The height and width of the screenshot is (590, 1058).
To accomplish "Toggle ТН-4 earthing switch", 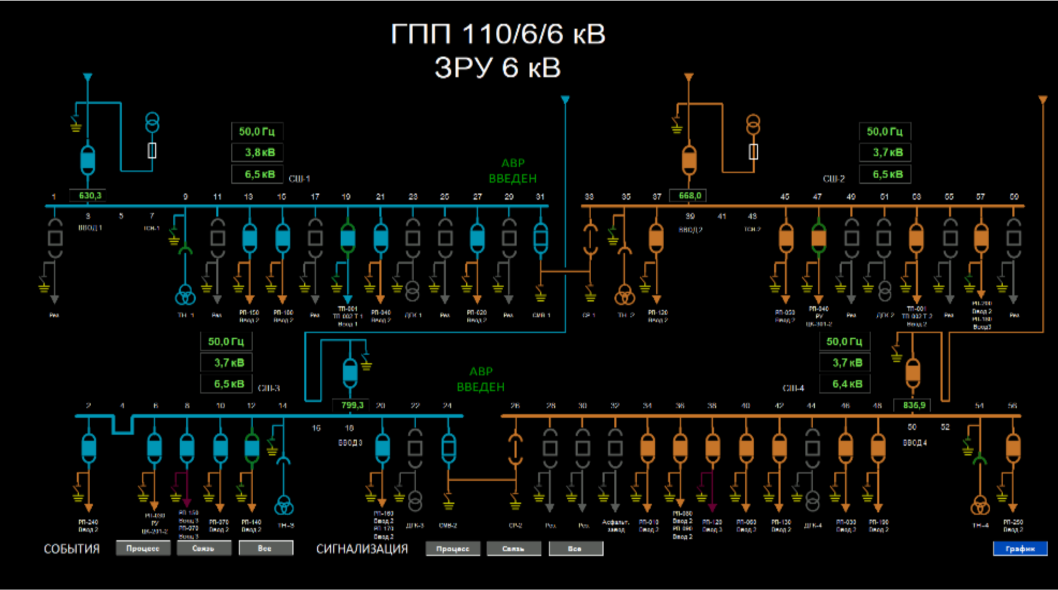I will (968, 448).
